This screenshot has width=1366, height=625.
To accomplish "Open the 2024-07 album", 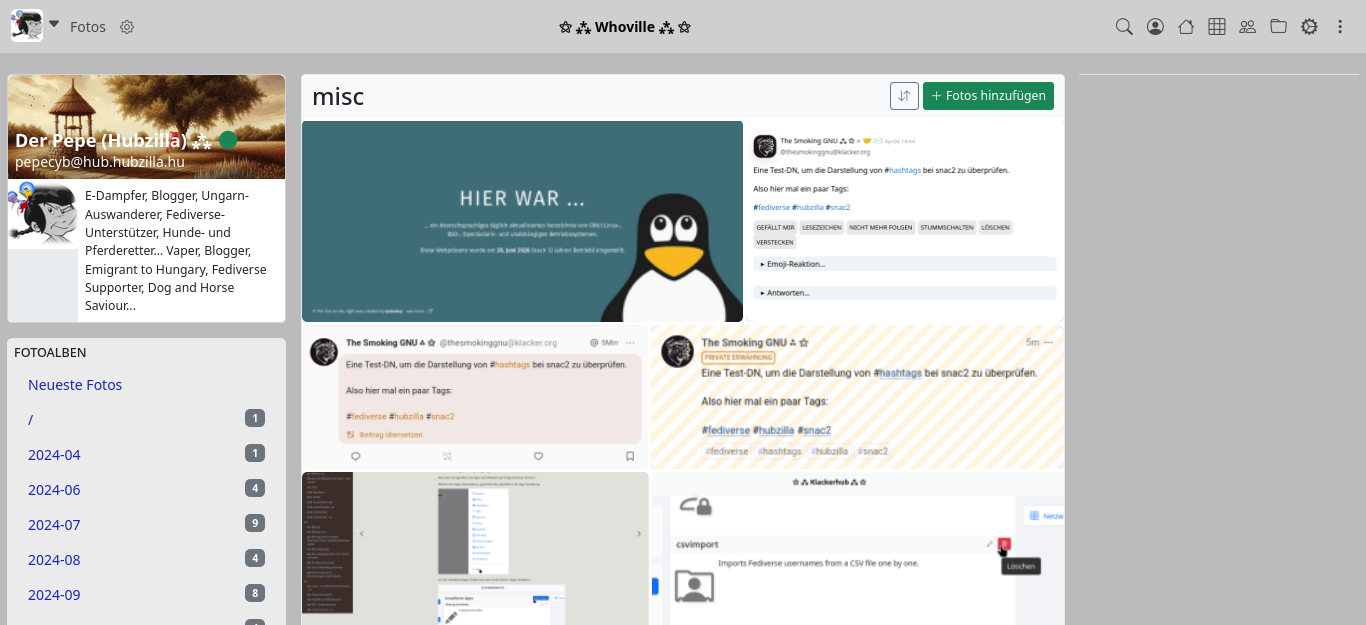I will click(54, 525).
